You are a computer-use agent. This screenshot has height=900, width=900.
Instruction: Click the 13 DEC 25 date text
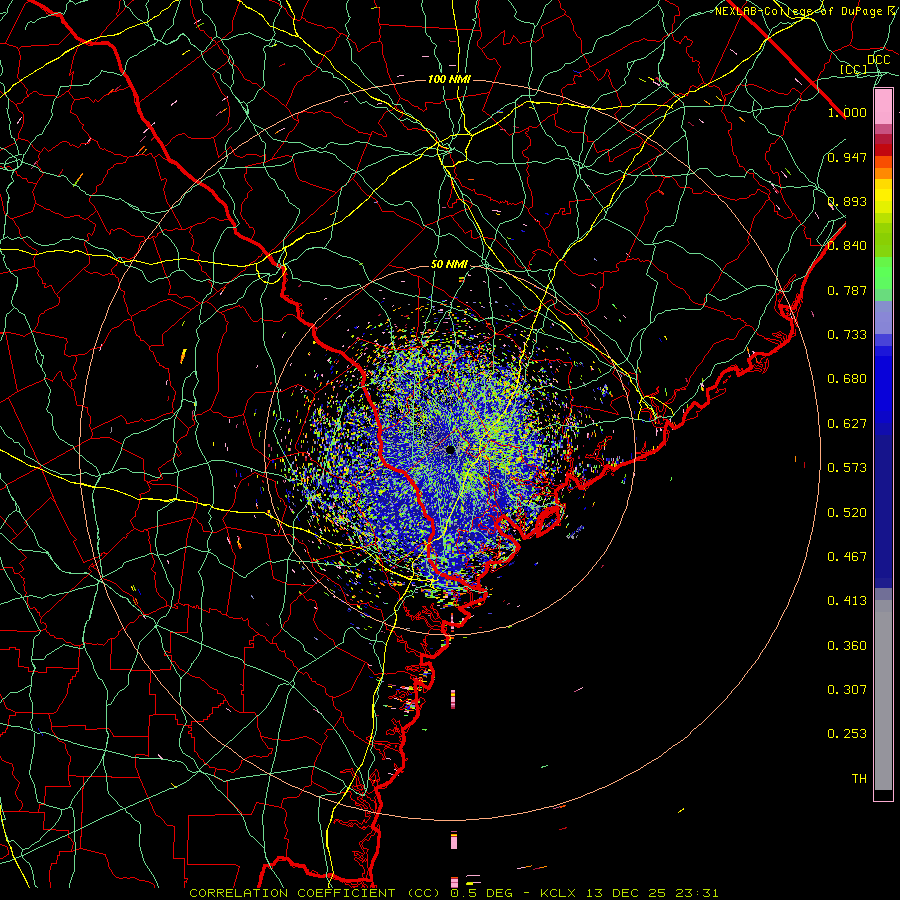click(x=626, y=893)
